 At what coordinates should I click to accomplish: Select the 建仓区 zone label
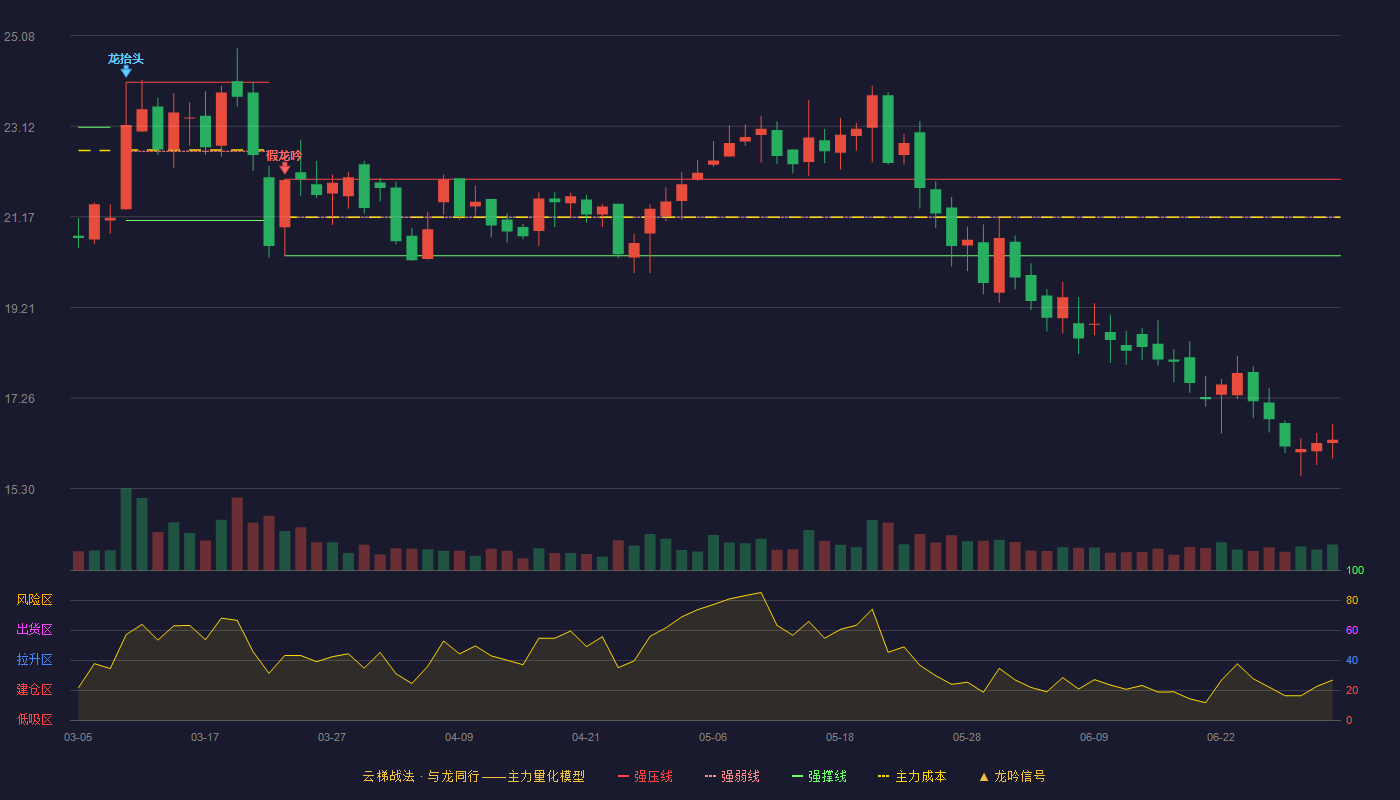click(34, 690)
